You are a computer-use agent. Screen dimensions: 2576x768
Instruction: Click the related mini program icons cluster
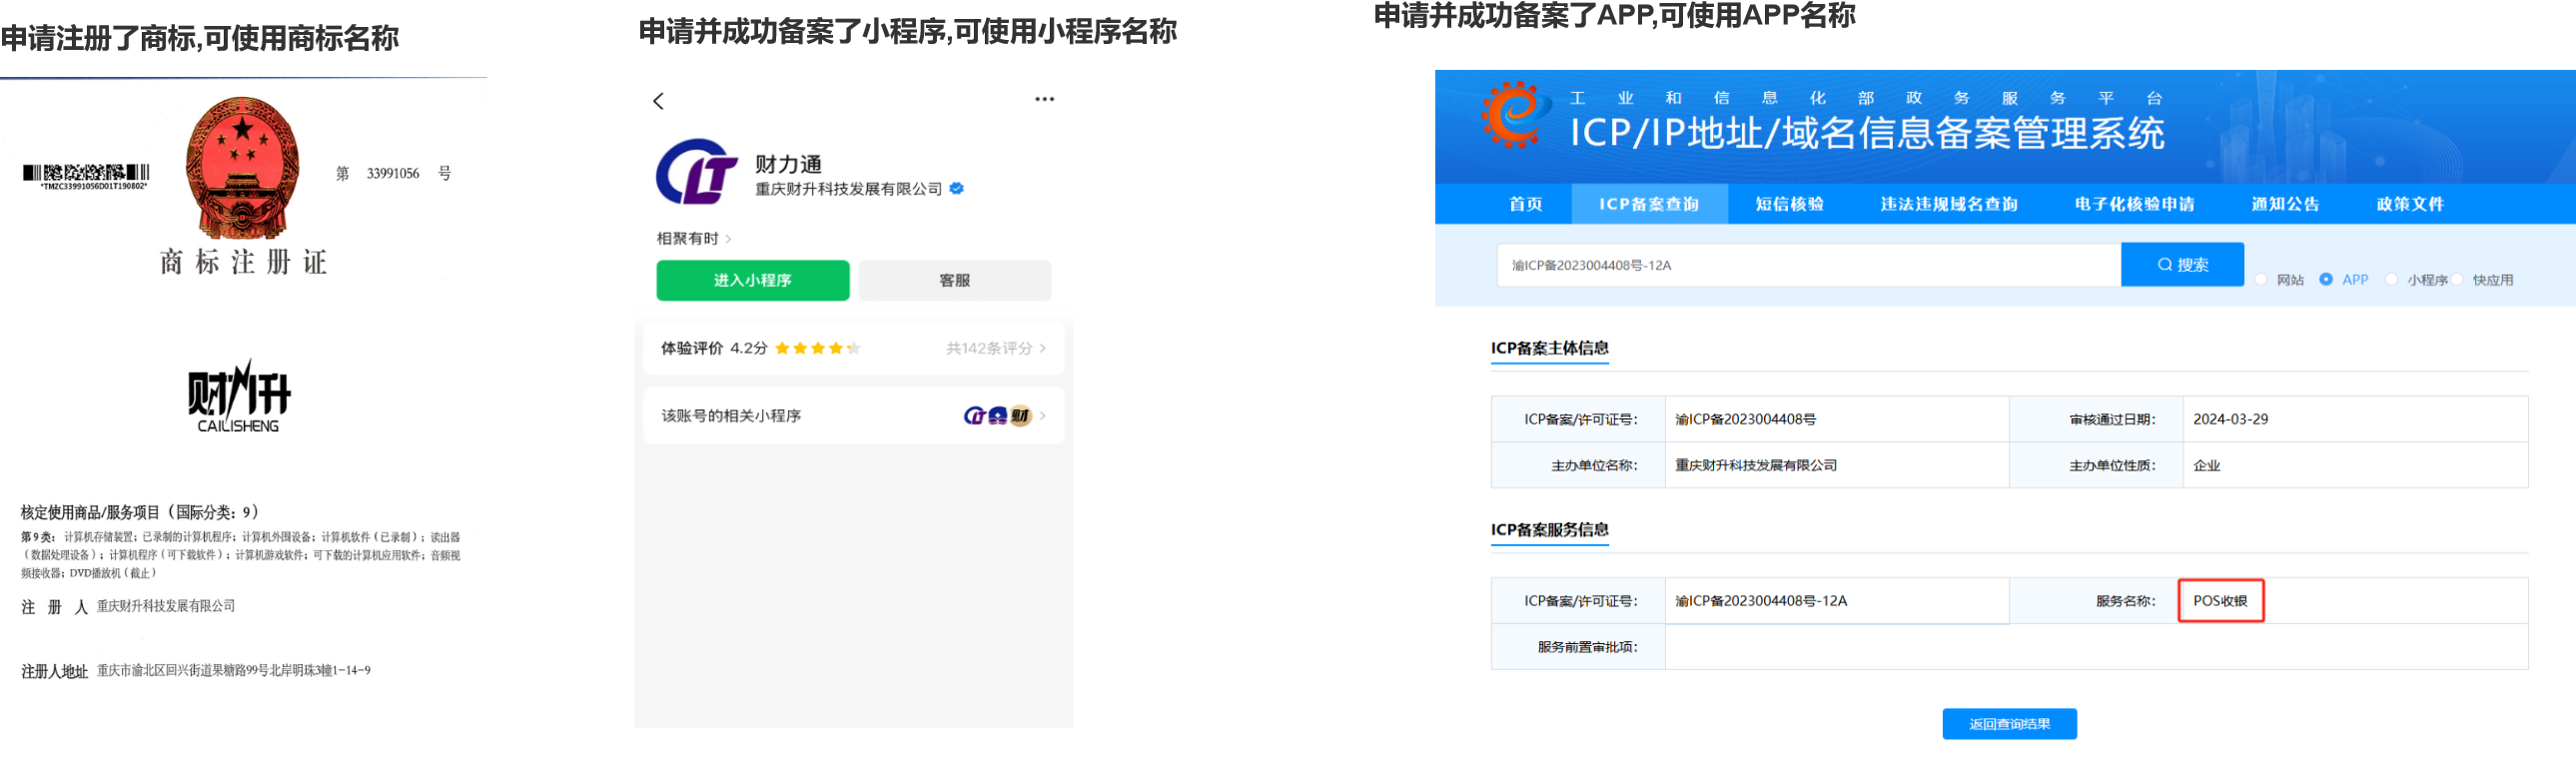tap(997, 415)
